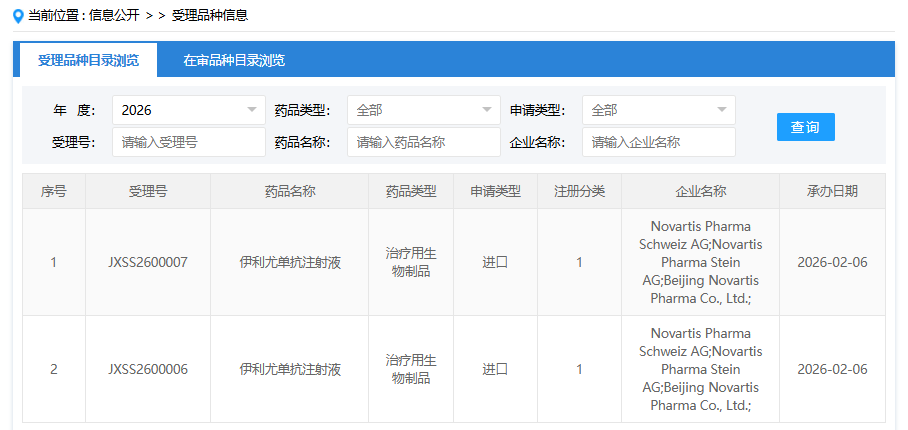This screenshot has width=908, height=430.
Task: Click Novartis company cell in row one
Action: 700,262
